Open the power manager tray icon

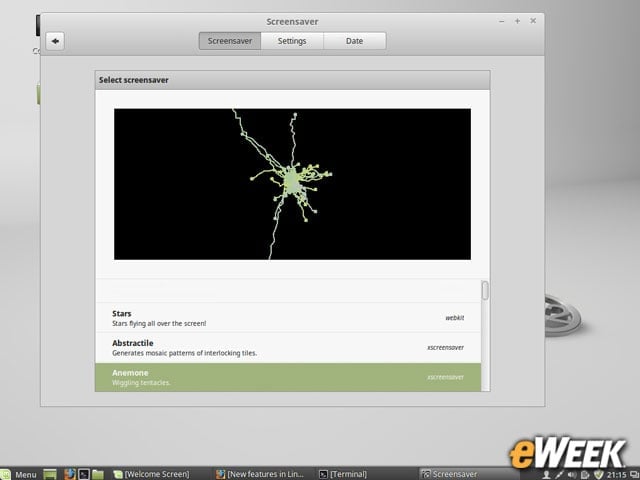tap(584, 475)
